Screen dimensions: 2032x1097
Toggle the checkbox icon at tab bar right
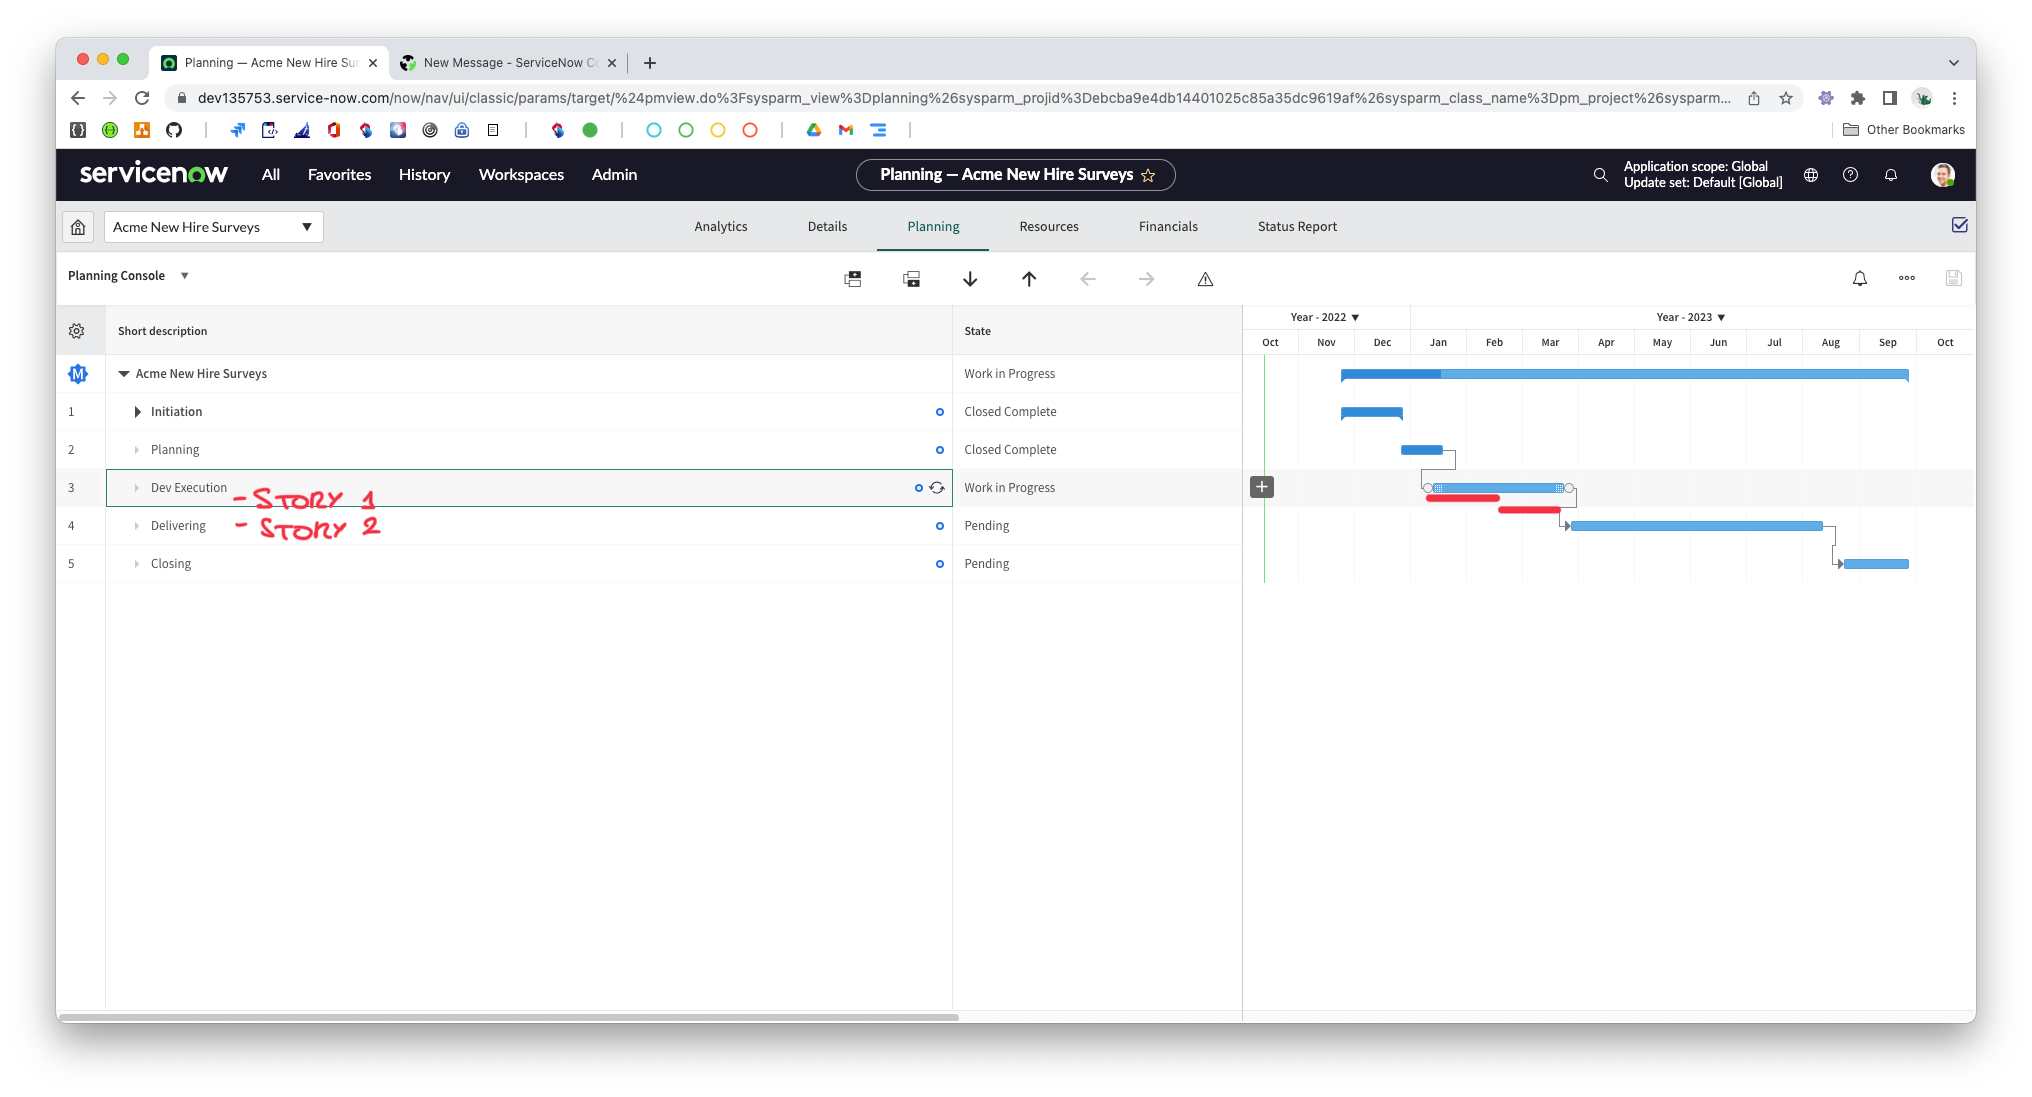(x=1960, y=225)
